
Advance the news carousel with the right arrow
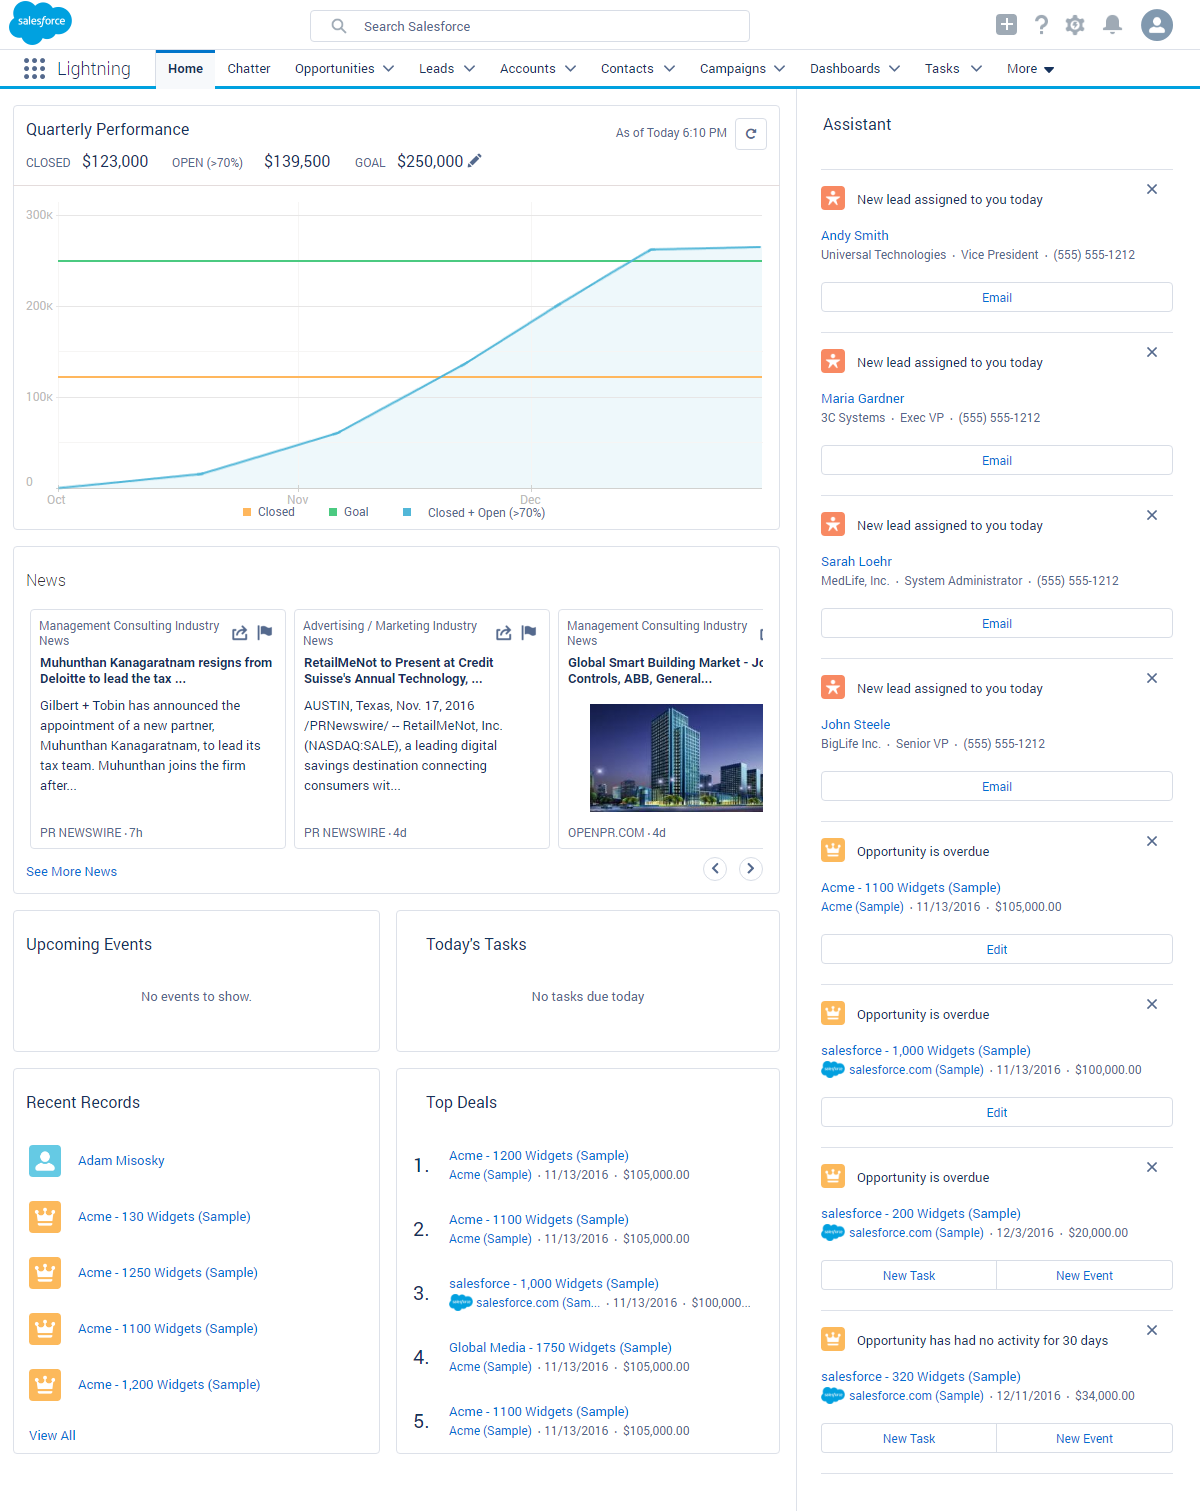pos(750,868)
